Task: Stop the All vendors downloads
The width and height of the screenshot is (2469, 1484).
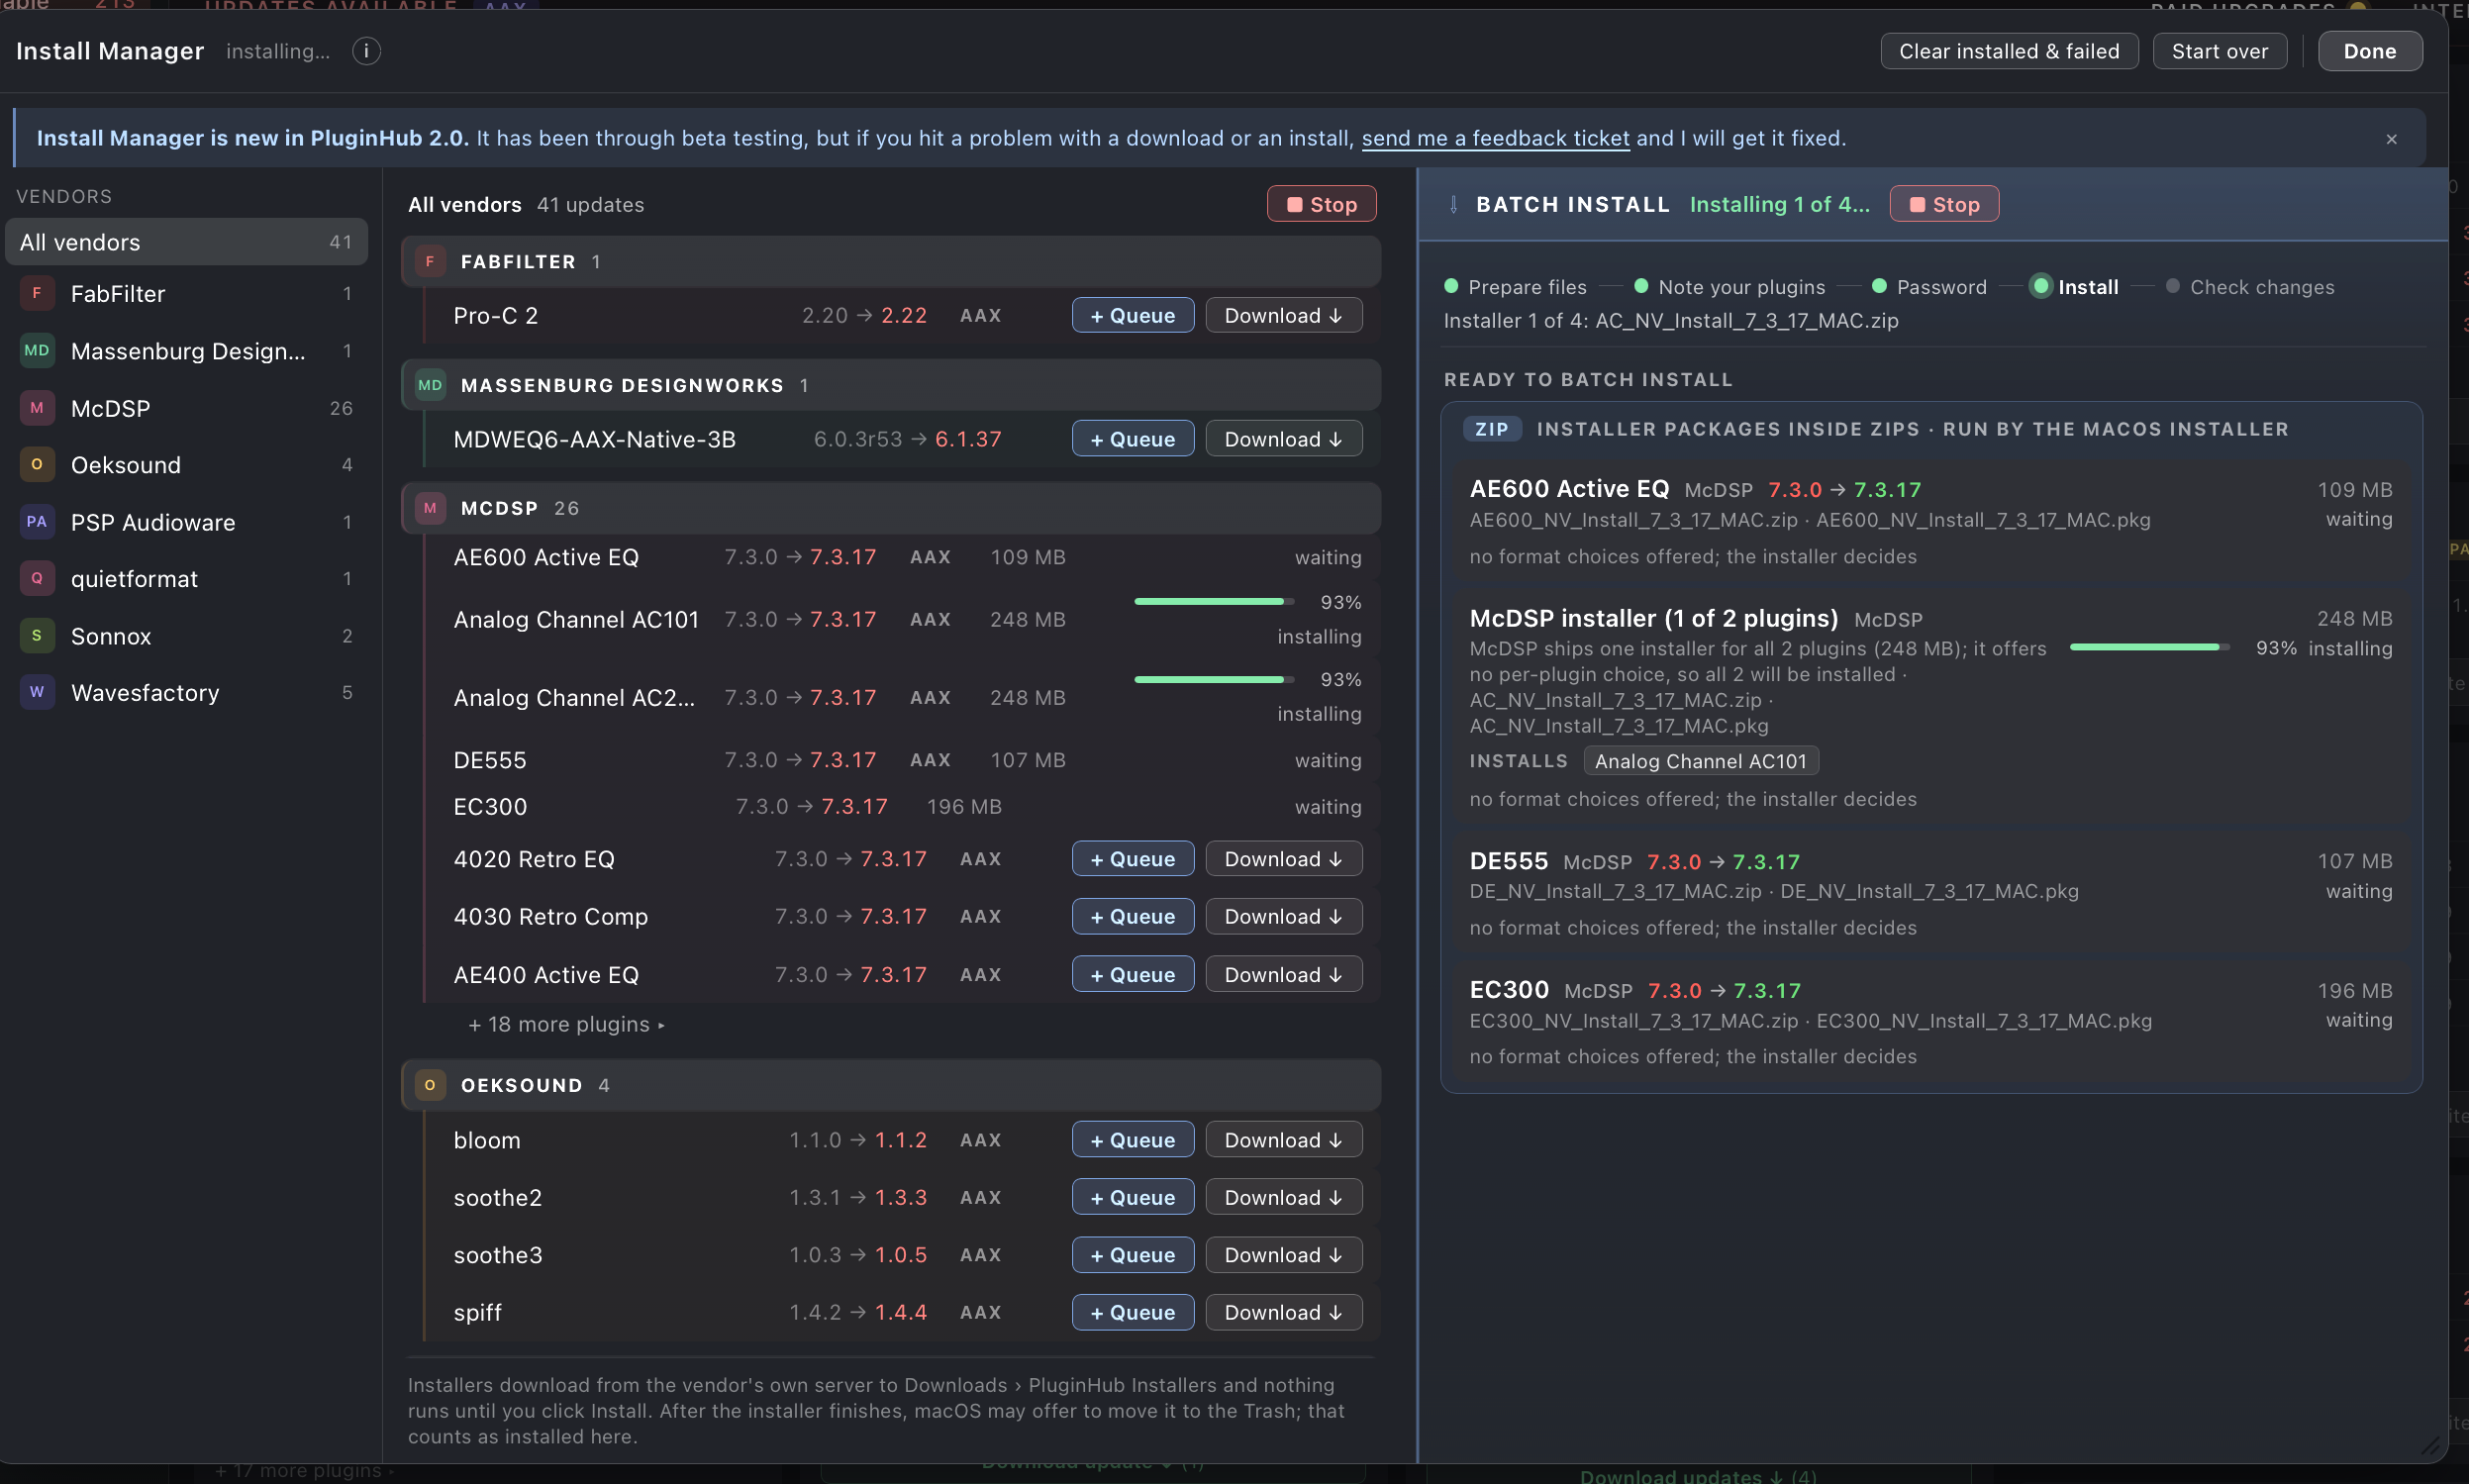Action: (1321, 205)
